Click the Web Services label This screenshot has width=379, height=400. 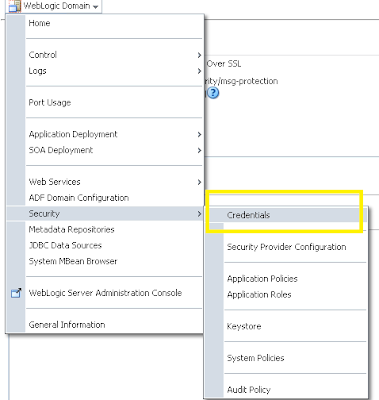(54, 182)
